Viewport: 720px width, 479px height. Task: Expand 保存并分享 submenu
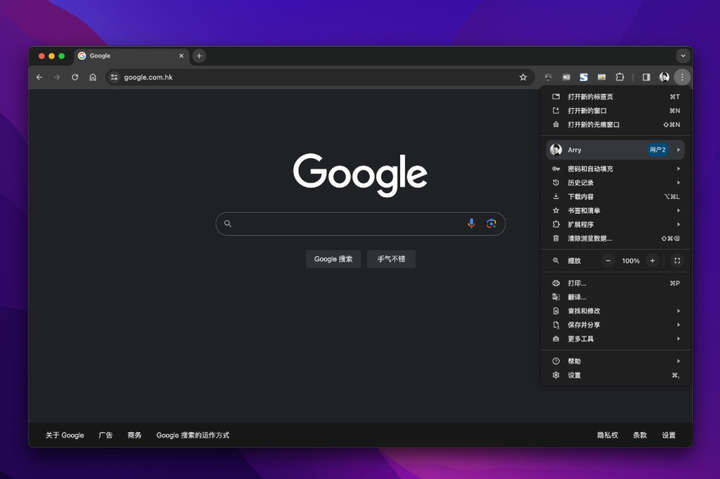(615, 325)
